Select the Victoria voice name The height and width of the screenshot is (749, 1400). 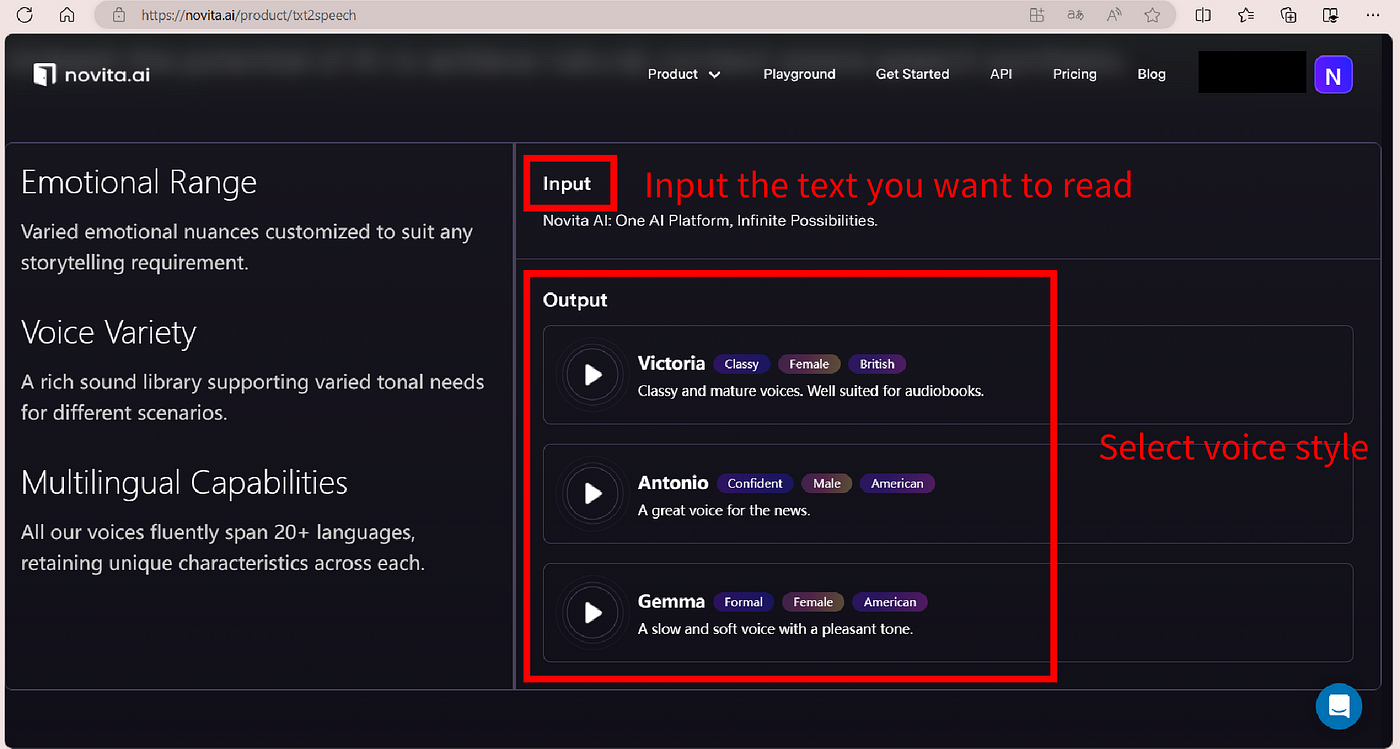[x=671, y=363]
